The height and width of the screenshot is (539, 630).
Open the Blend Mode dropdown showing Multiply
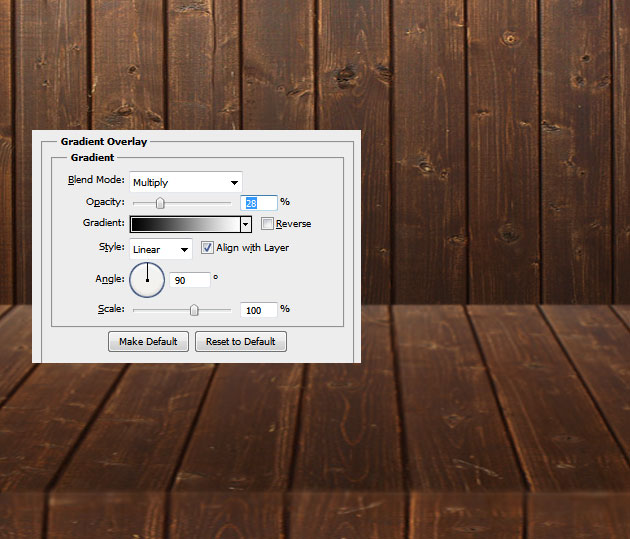[186, 182]
